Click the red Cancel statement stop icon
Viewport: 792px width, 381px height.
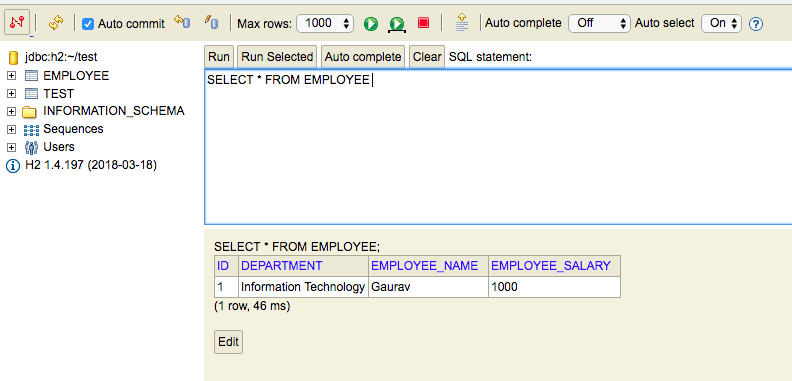[423, 23]
